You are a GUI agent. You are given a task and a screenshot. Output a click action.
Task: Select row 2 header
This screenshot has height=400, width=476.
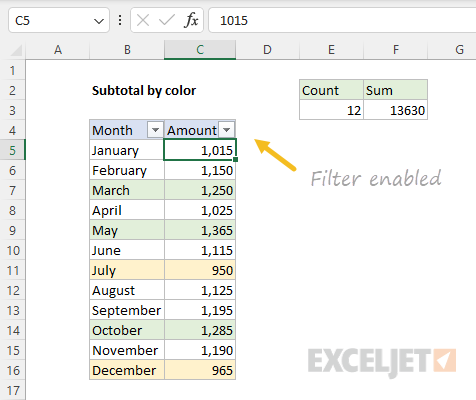[x=13, y=90]
